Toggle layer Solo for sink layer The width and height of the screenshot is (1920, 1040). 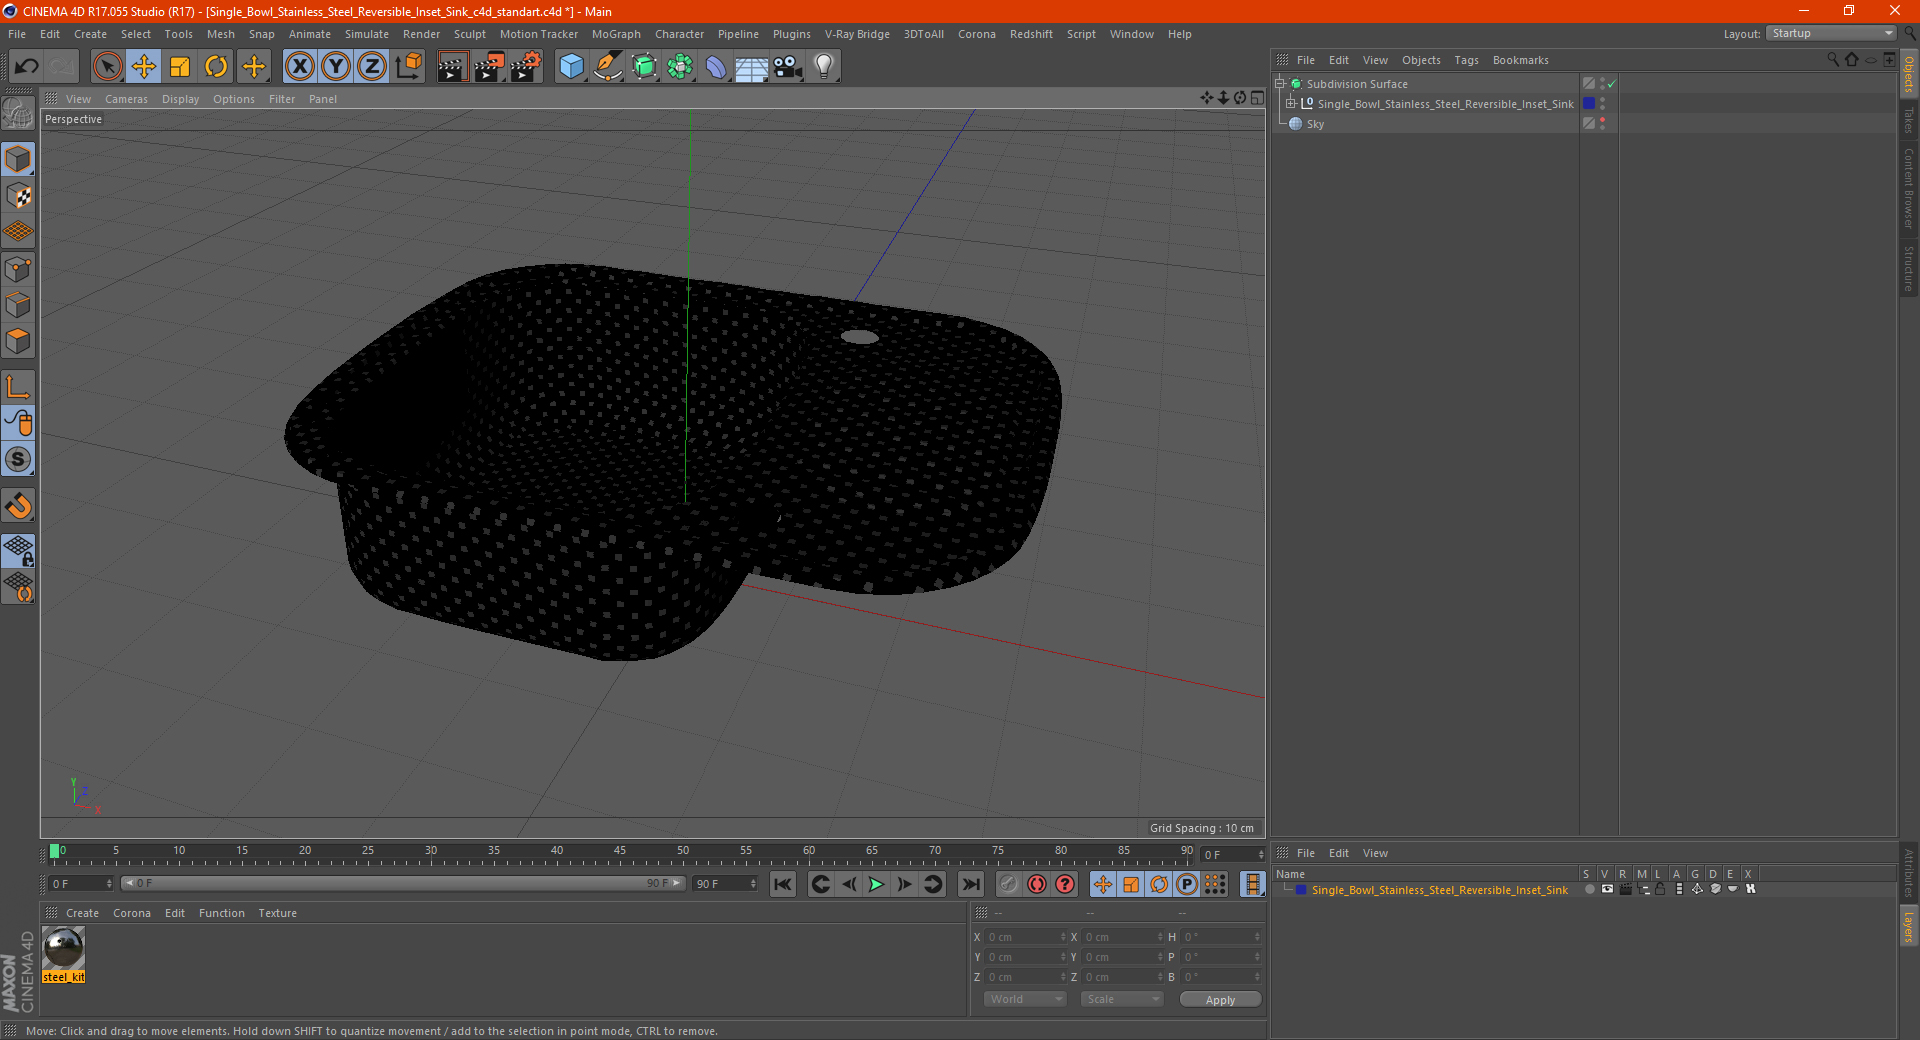tap(1589, 889)
